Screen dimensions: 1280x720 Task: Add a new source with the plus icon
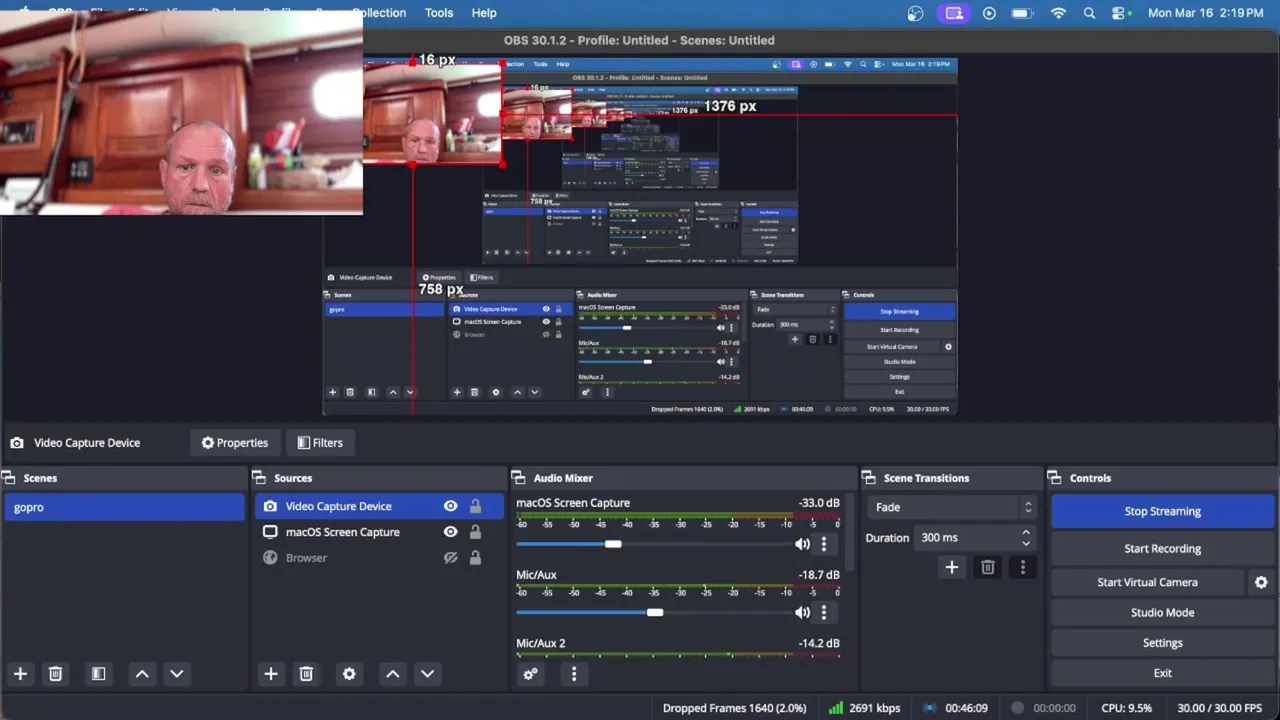coord(270,674)
